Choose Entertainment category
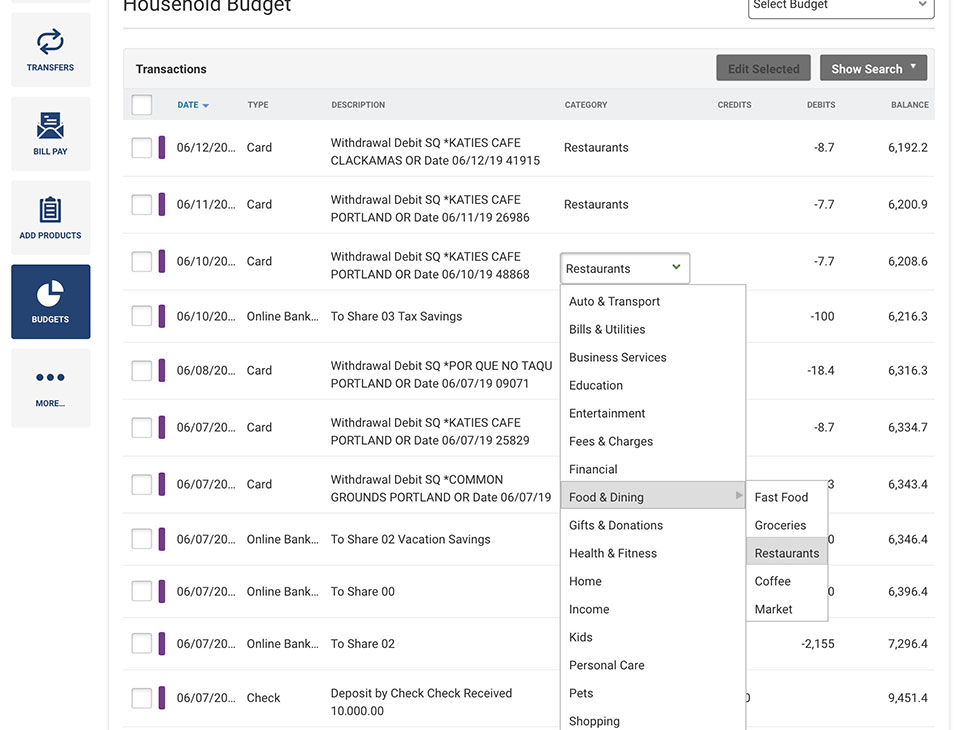960x730 pixels. [653, 414]
